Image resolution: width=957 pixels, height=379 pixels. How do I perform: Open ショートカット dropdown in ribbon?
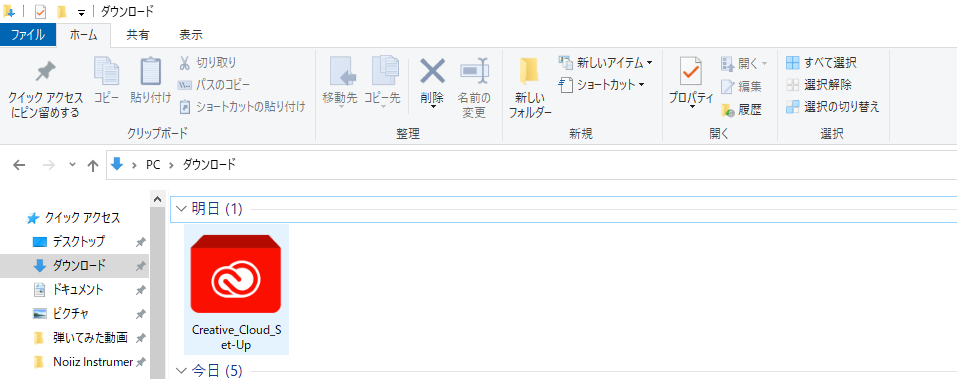tap(602, 84)
